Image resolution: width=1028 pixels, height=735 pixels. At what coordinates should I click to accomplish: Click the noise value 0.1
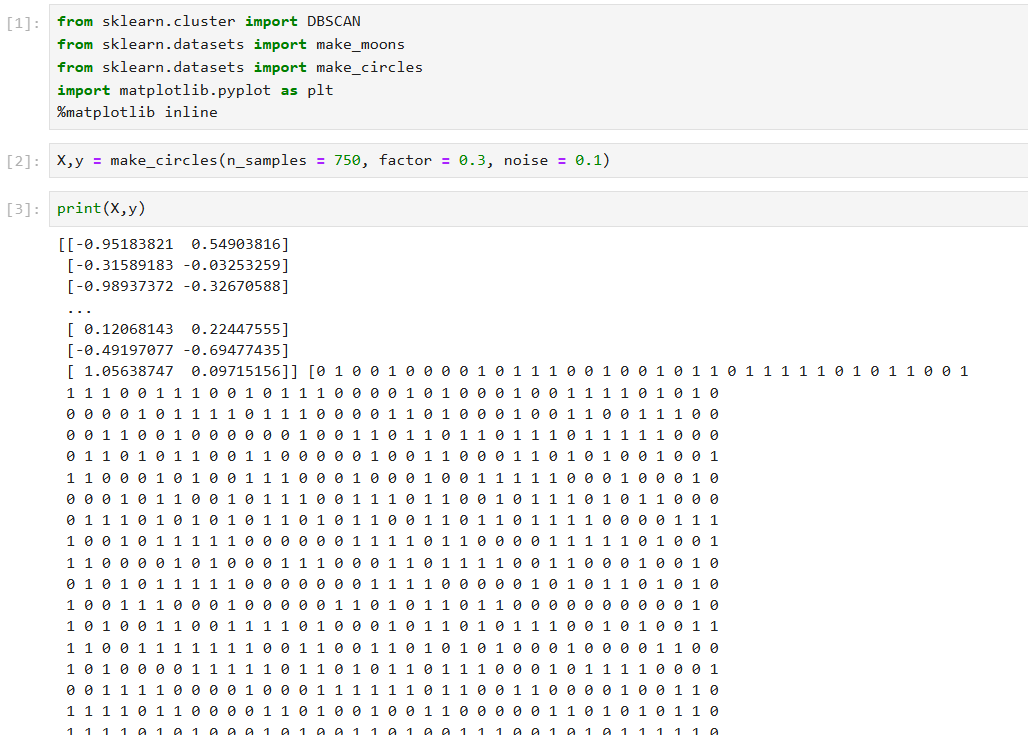coord(588,161)
